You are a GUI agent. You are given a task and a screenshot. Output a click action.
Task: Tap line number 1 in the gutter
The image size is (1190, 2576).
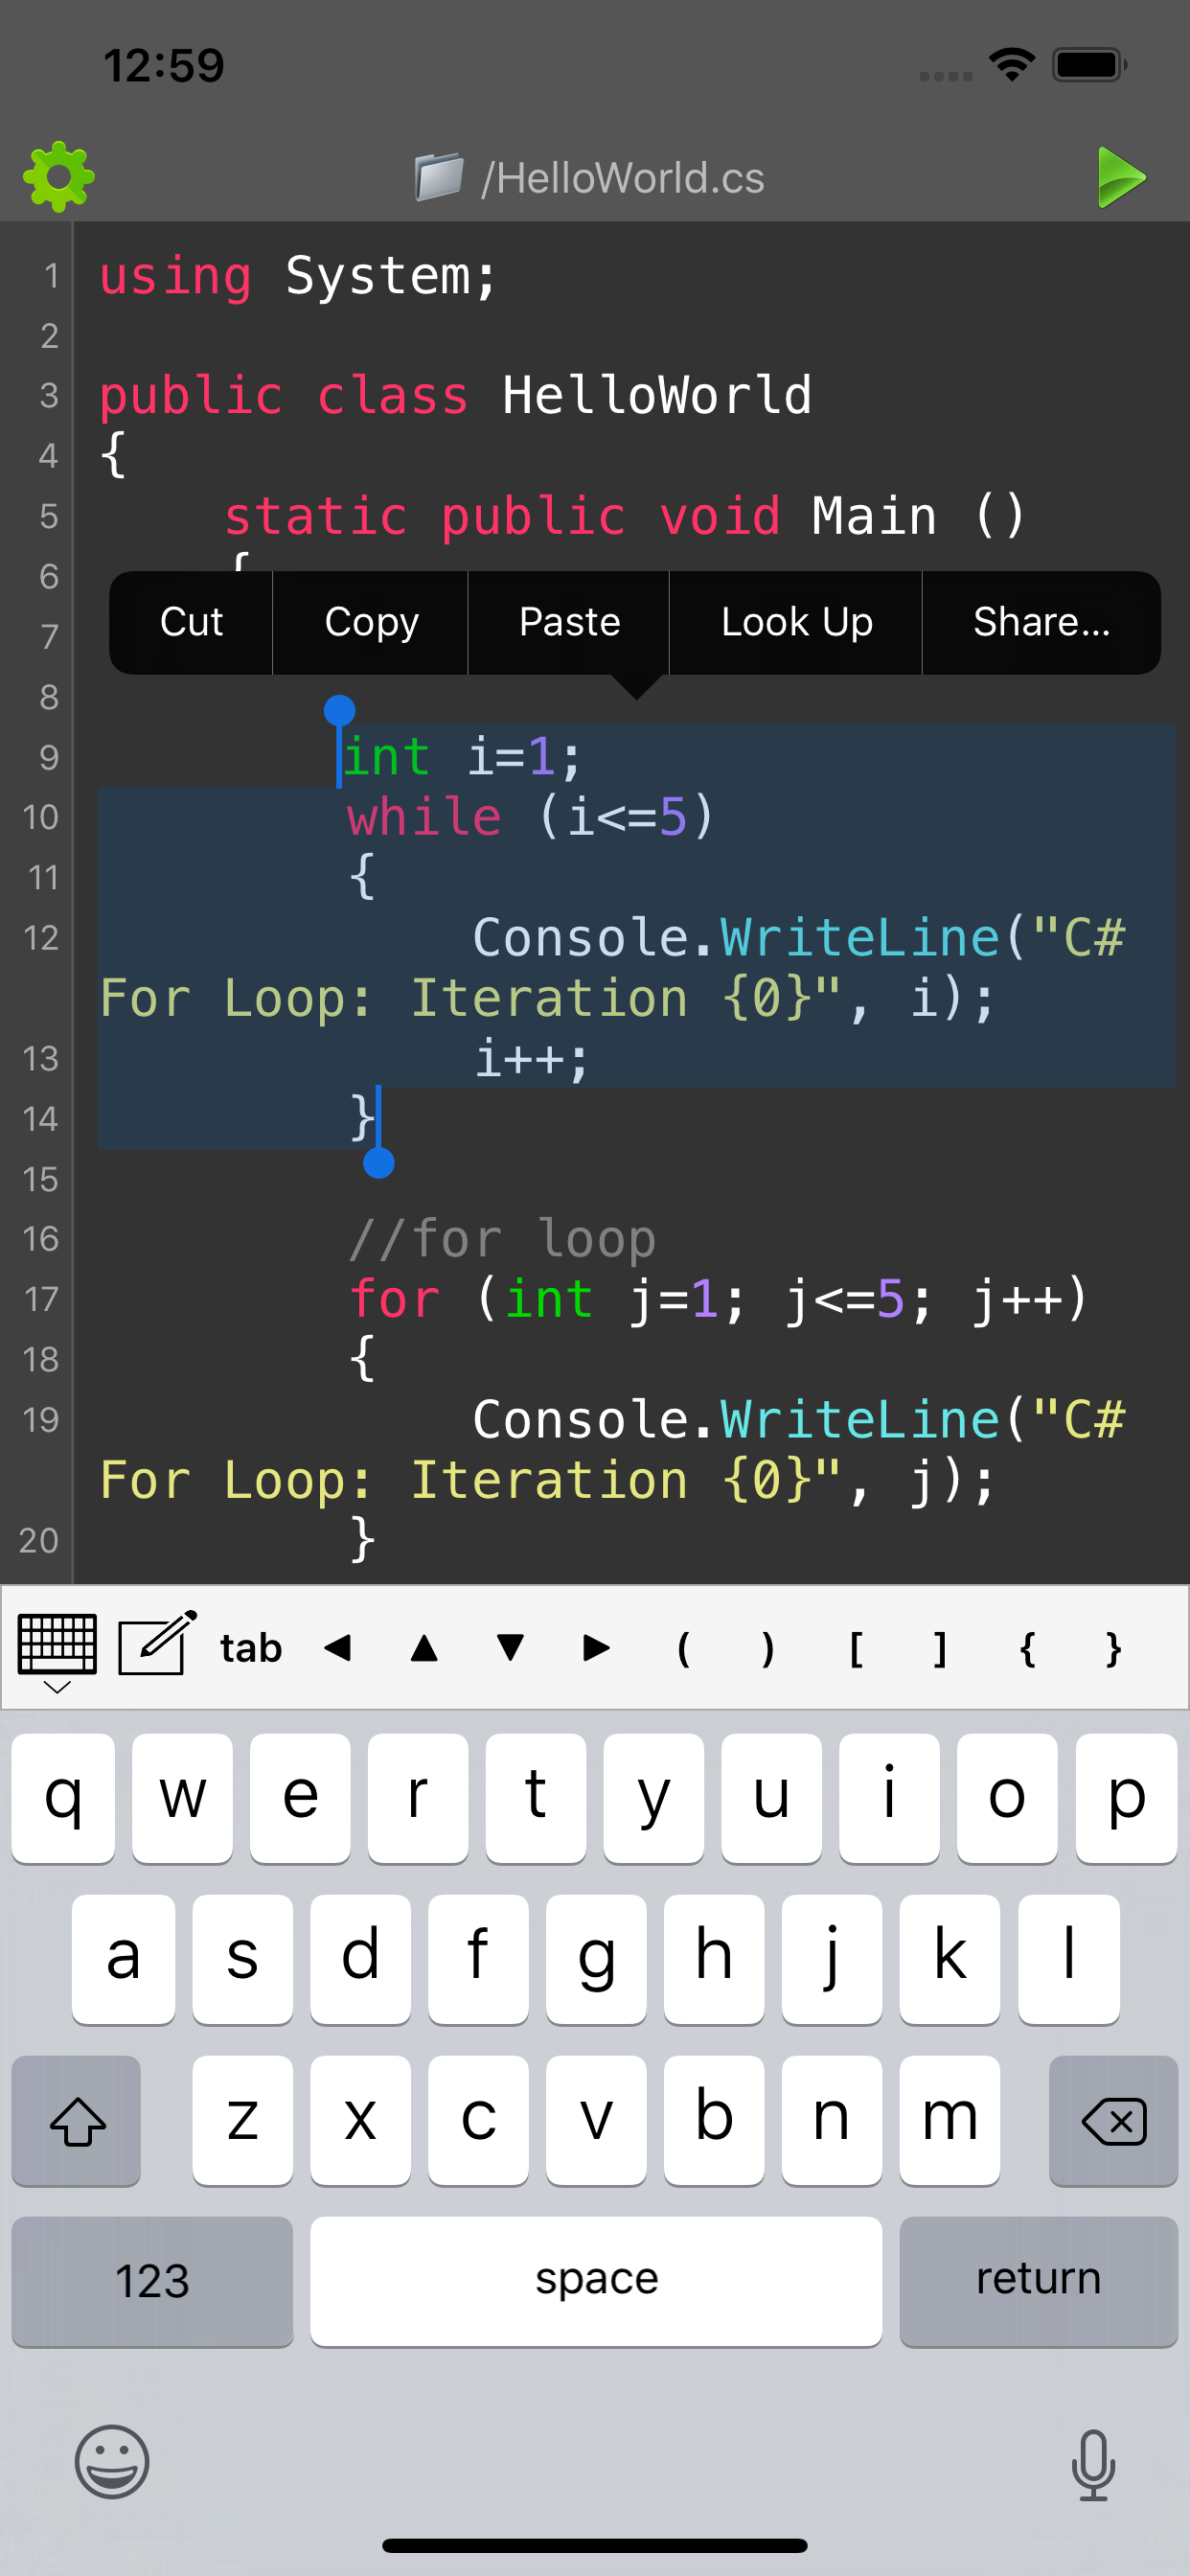coord(51,276)
